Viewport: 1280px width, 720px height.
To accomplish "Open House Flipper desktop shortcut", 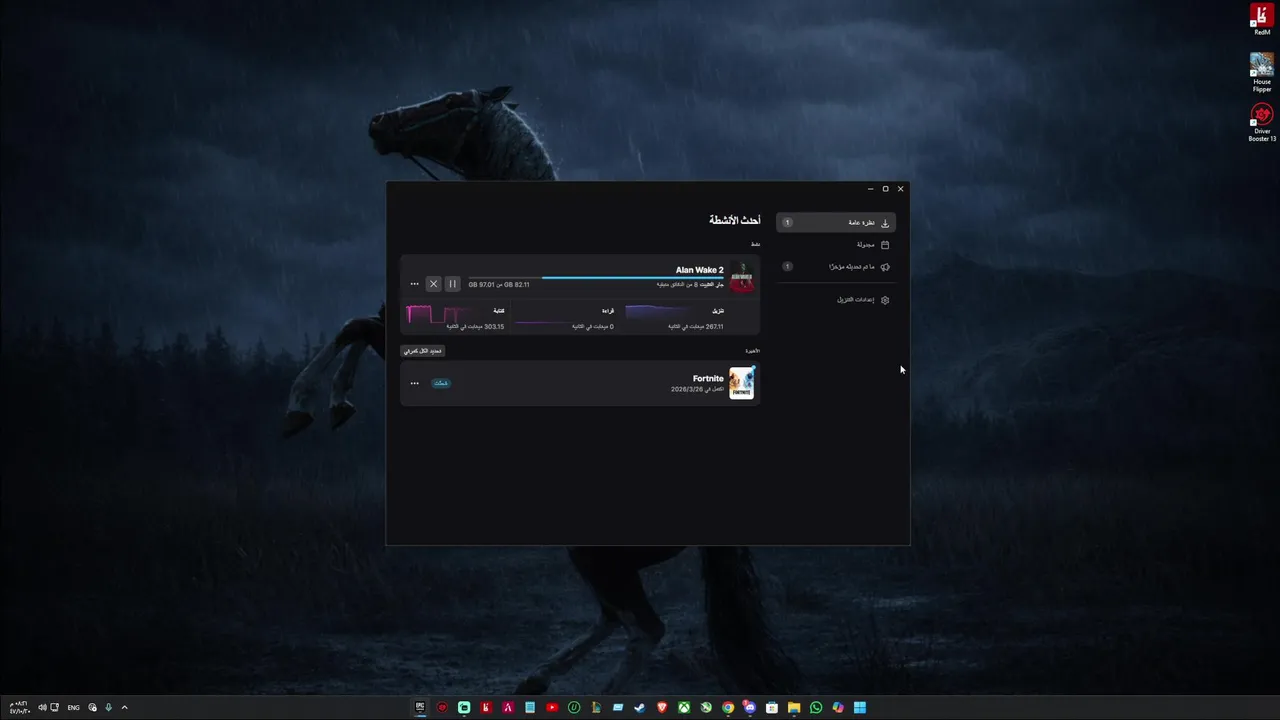I will pos(1262,72).
